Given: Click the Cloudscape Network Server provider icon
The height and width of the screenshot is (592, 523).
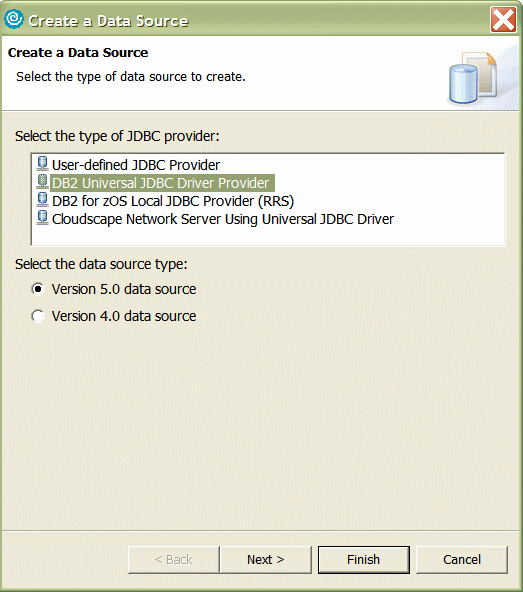Looking at the screenshot, I should tap(42, 219).
